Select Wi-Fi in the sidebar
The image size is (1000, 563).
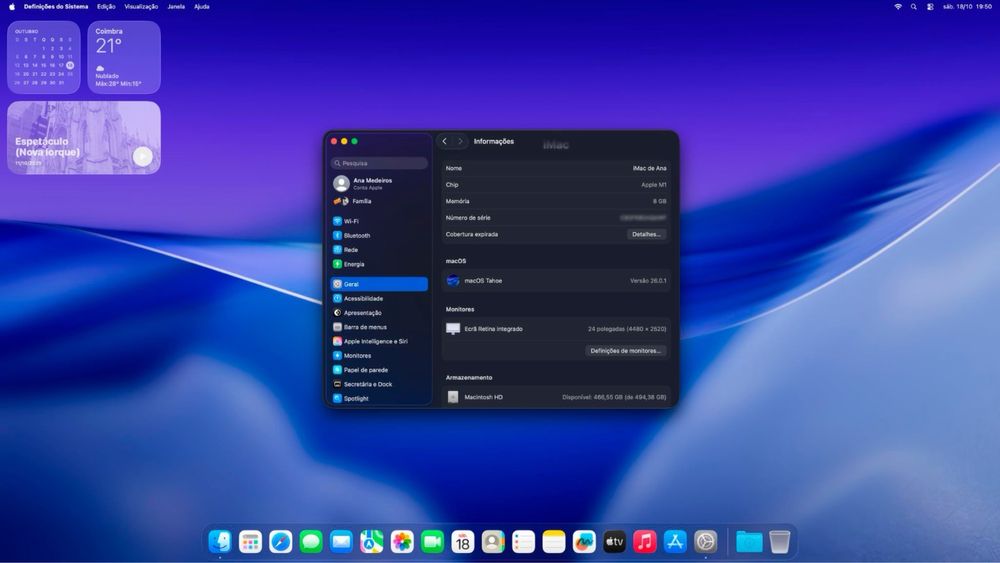(x=379, y=221)
